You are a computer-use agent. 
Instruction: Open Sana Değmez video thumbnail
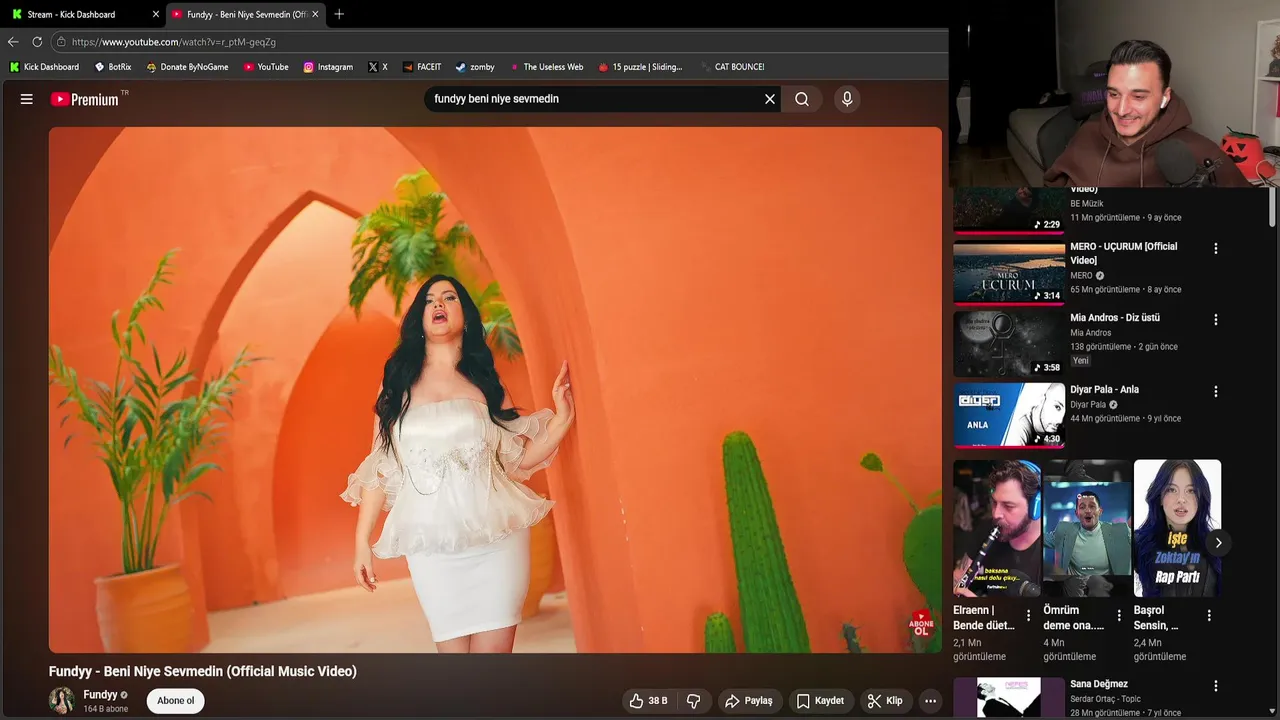(1009, 698)
